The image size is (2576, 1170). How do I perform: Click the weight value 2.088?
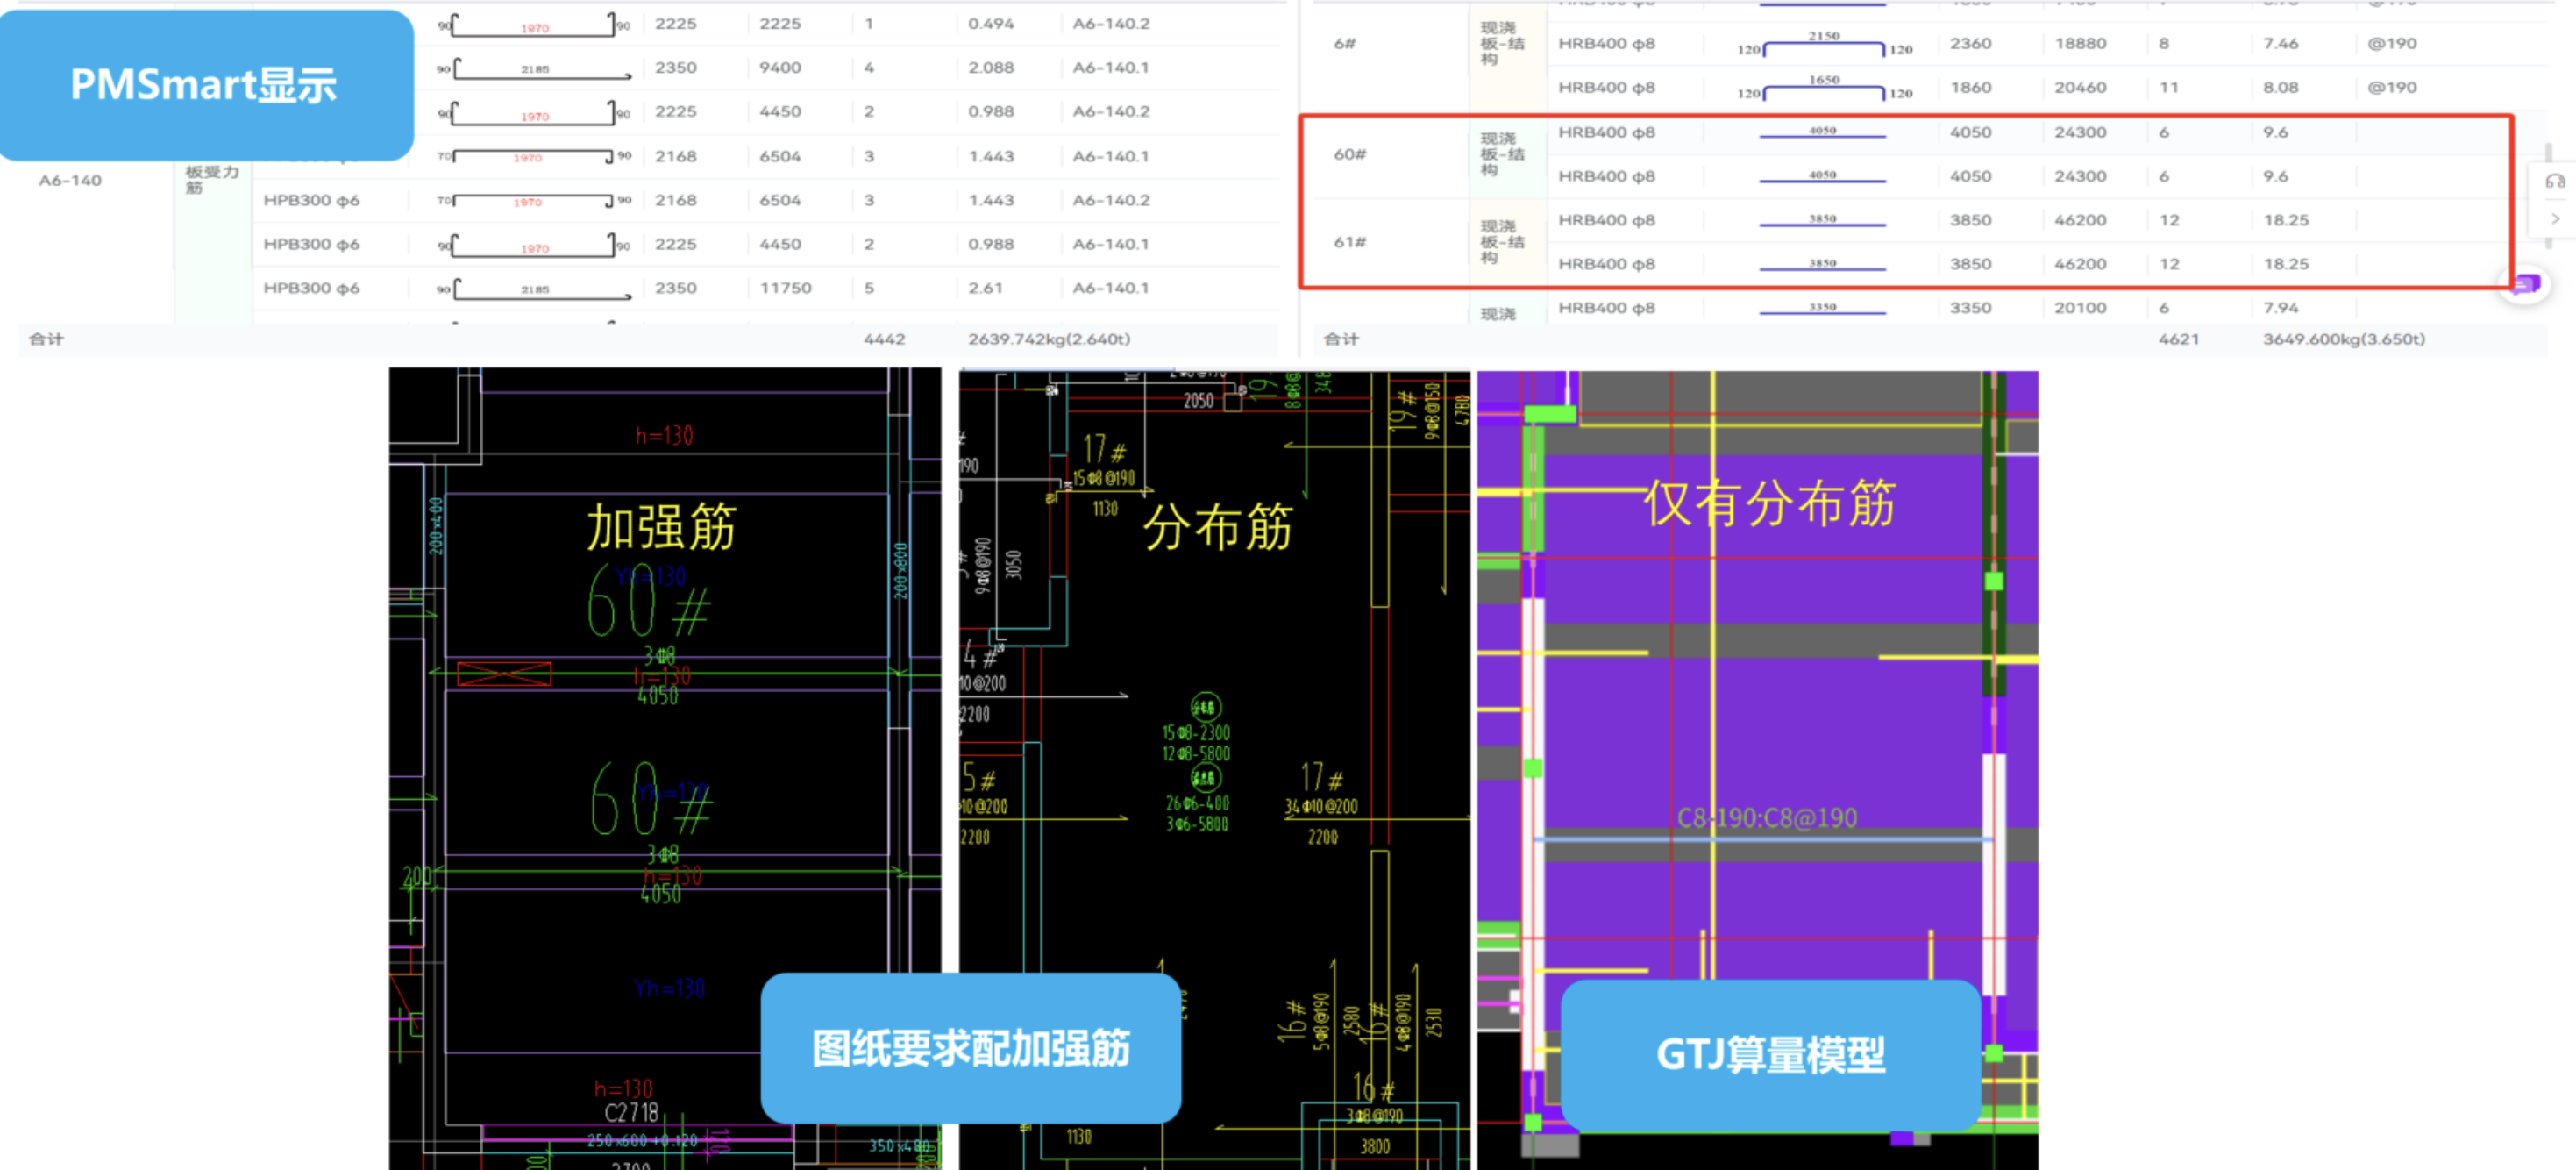pos(990,68)
